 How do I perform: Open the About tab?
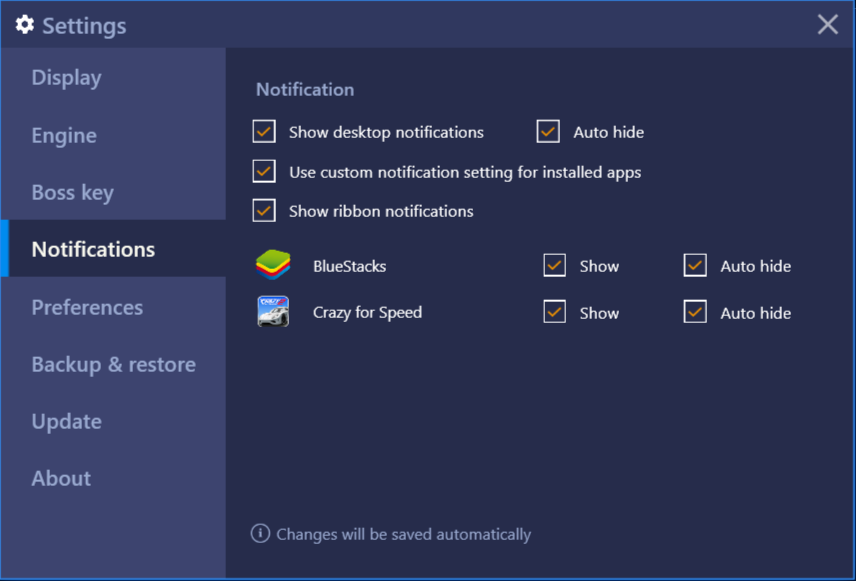[x=113, y=478]
